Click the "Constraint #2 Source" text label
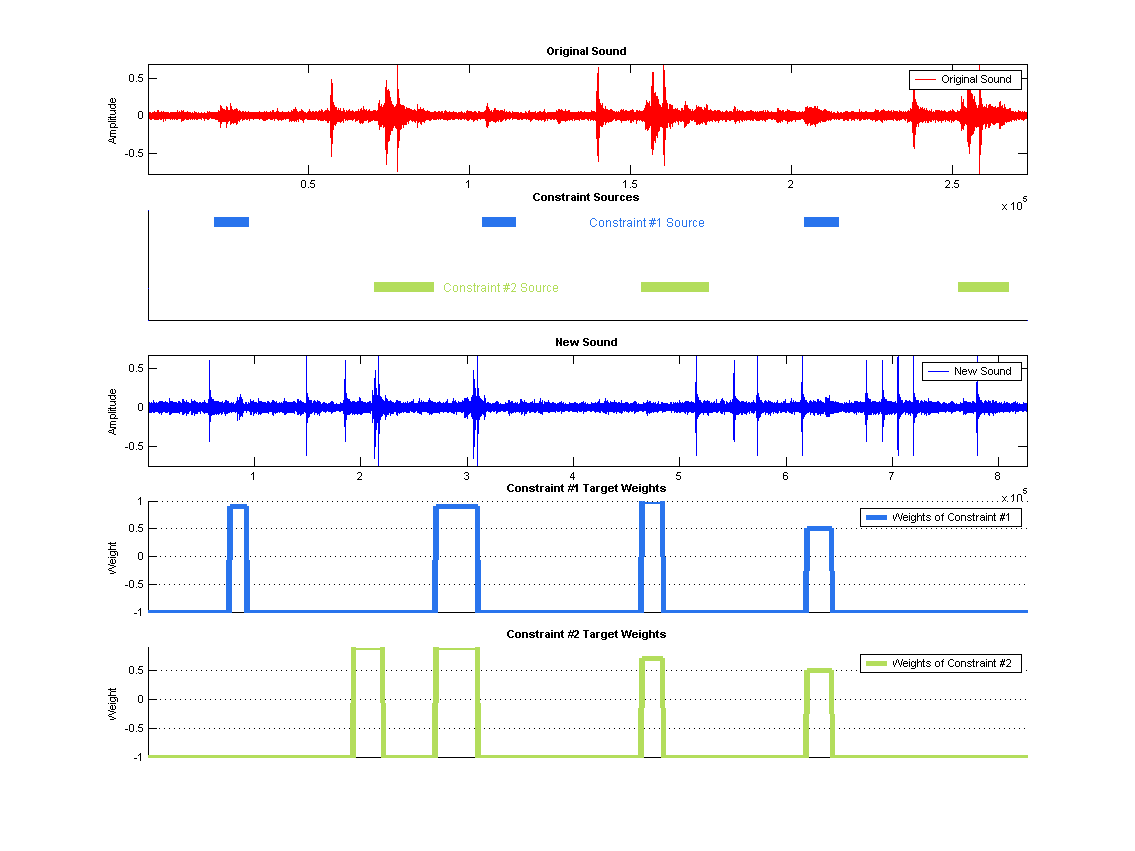 coord(500,288)
